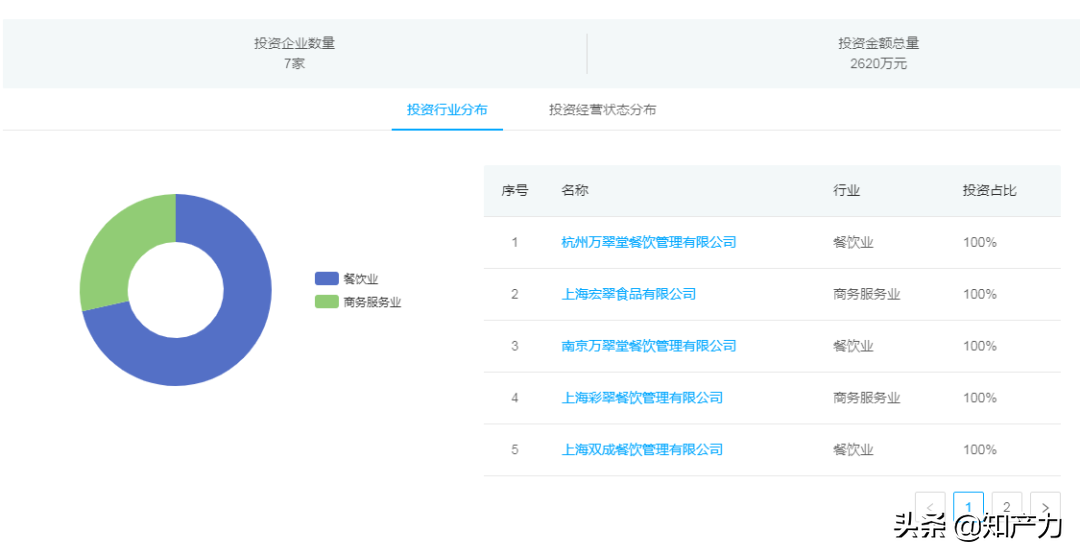Click 投资企业数量 7家 summary
This screenshot has width=1080, height=556.
[x=295, y=54]
